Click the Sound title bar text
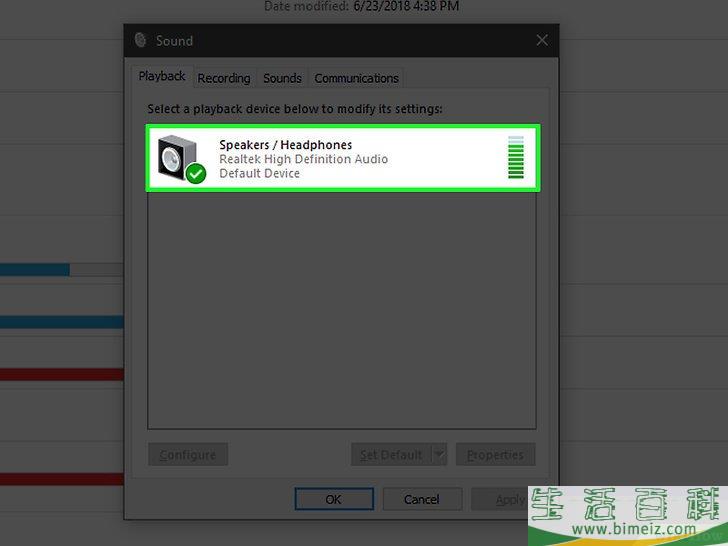This screenshot has width=728, height=546. [x=174, y=41]
